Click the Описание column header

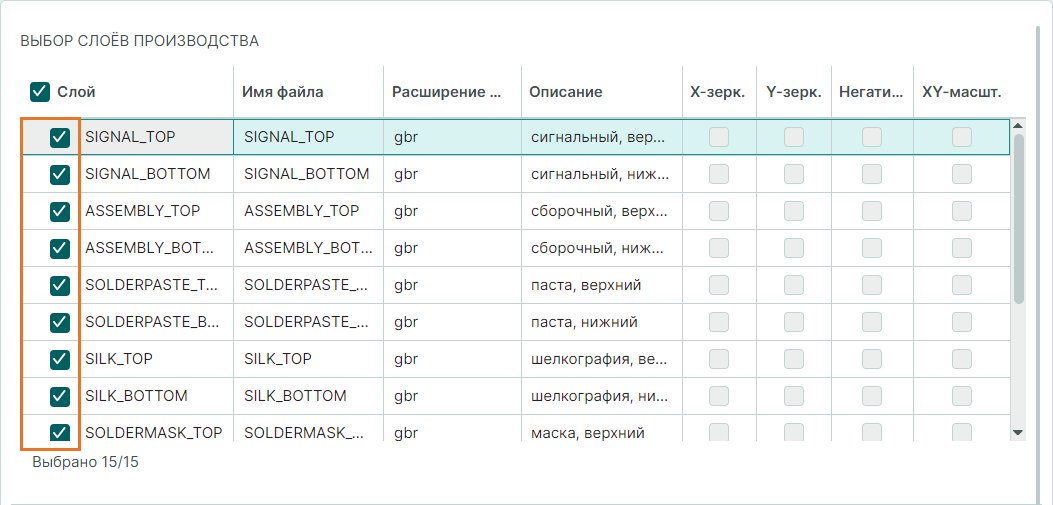pos(566,92)
